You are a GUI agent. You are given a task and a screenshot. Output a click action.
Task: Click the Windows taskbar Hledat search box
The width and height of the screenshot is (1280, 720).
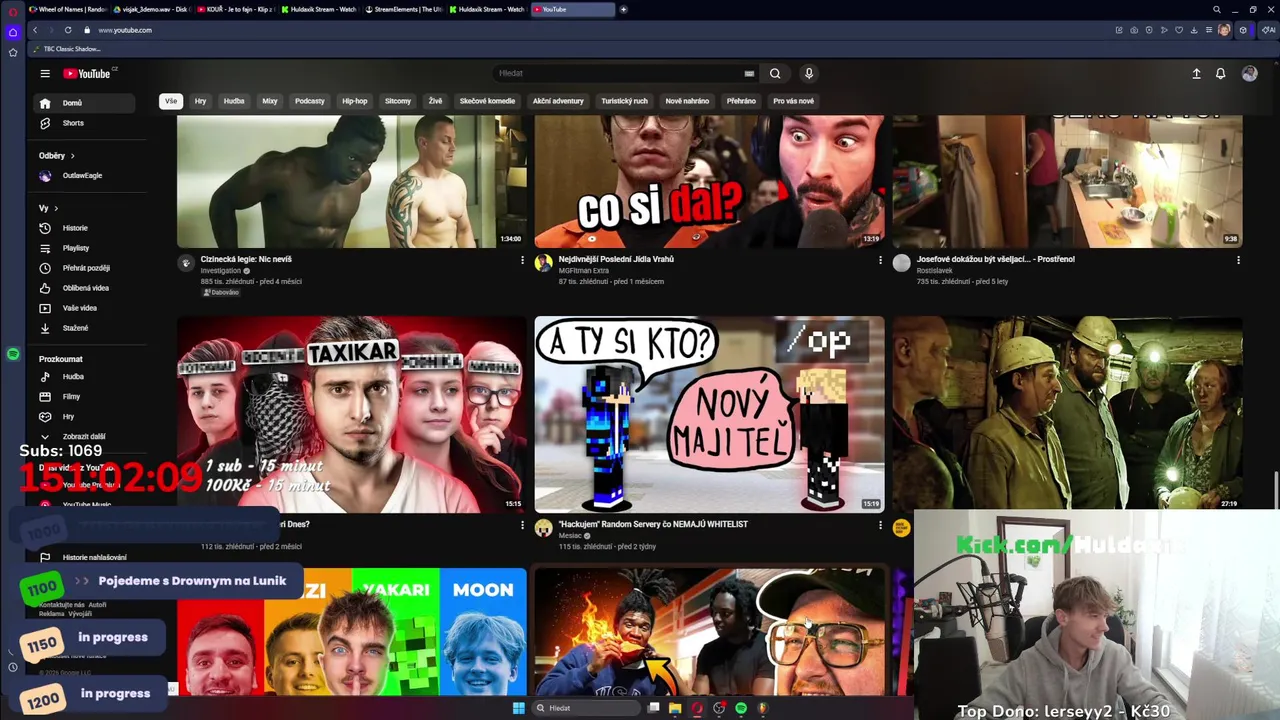coord(585,708)
